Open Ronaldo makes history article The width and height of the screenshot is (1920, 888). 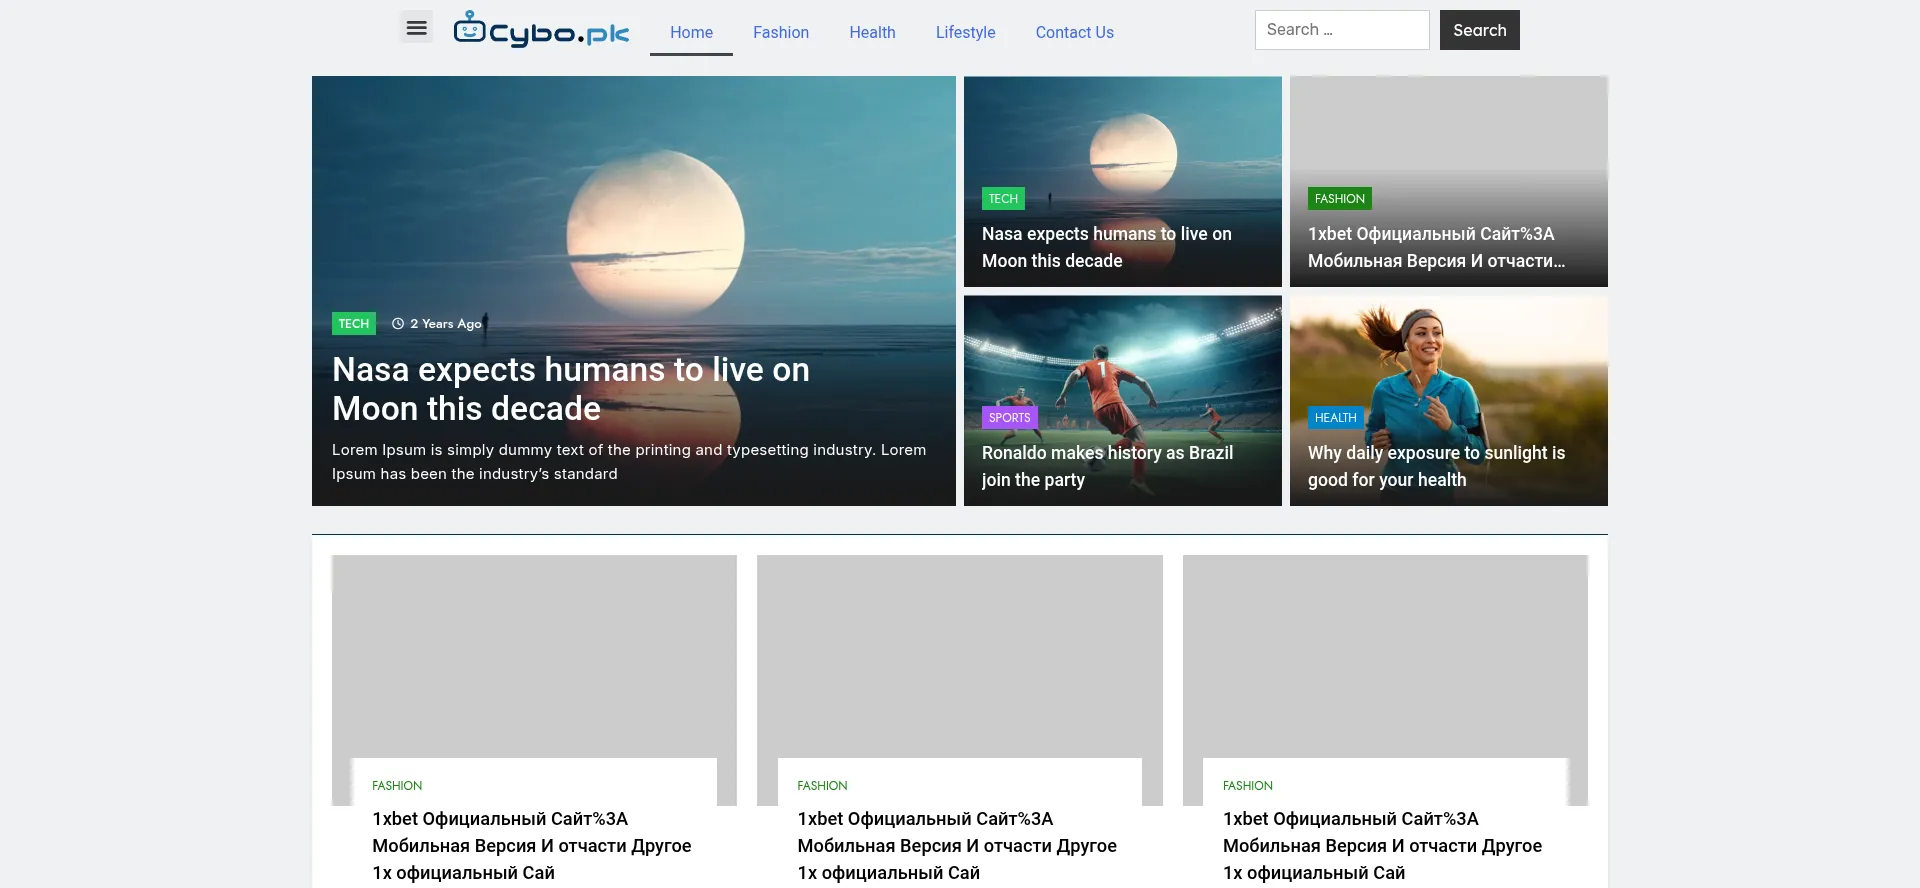tap(1107, 466)
